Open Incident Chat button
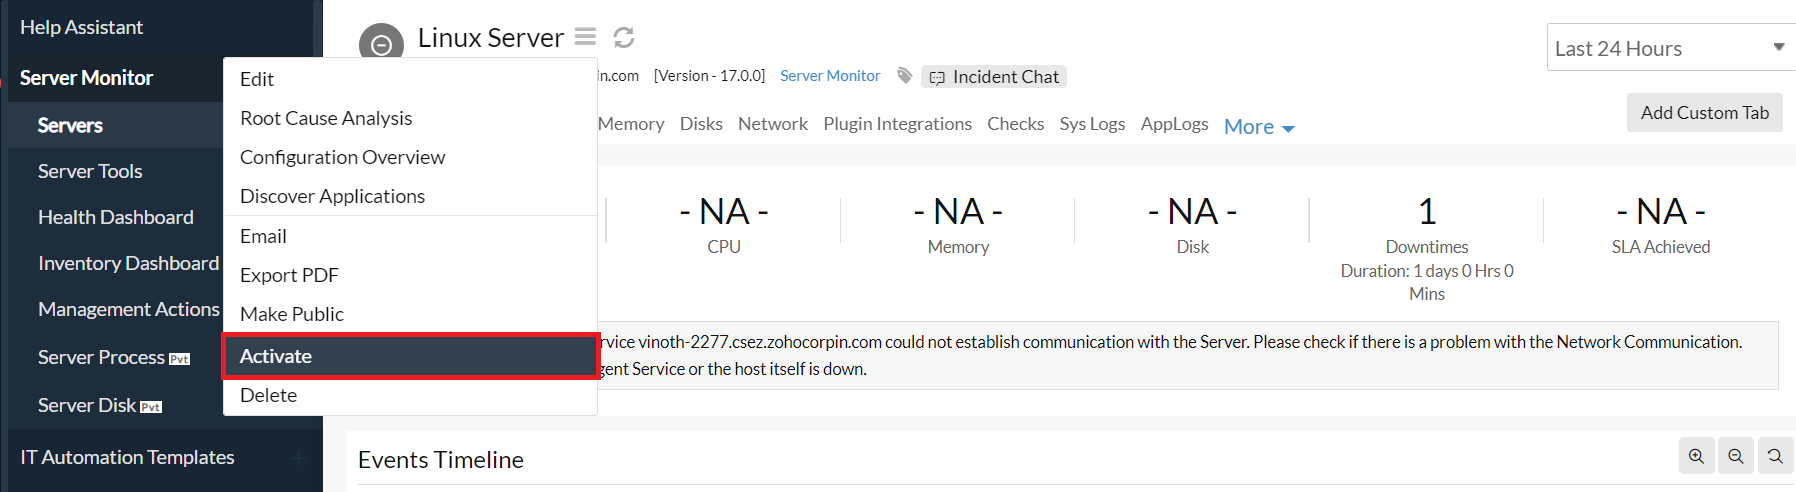Screen dimensions: 1796x492 pyautogui.click(x=994, y=77)
